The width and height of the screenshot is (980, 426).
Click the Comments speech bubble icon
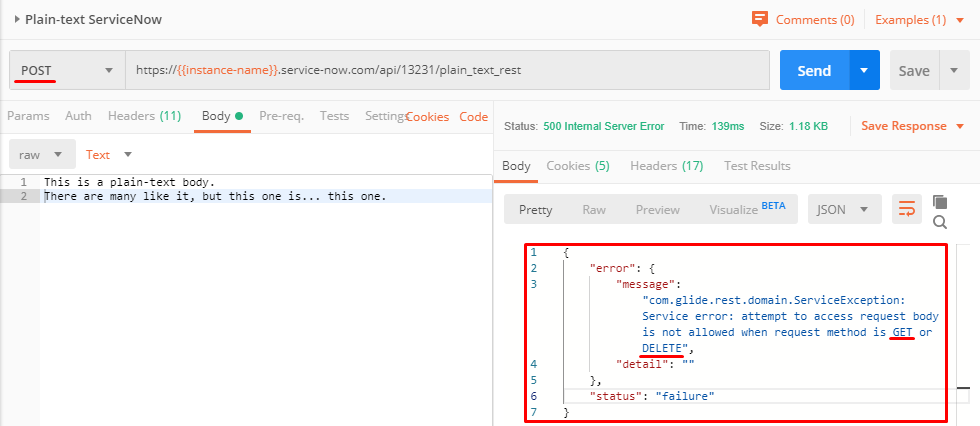(760, 19)
